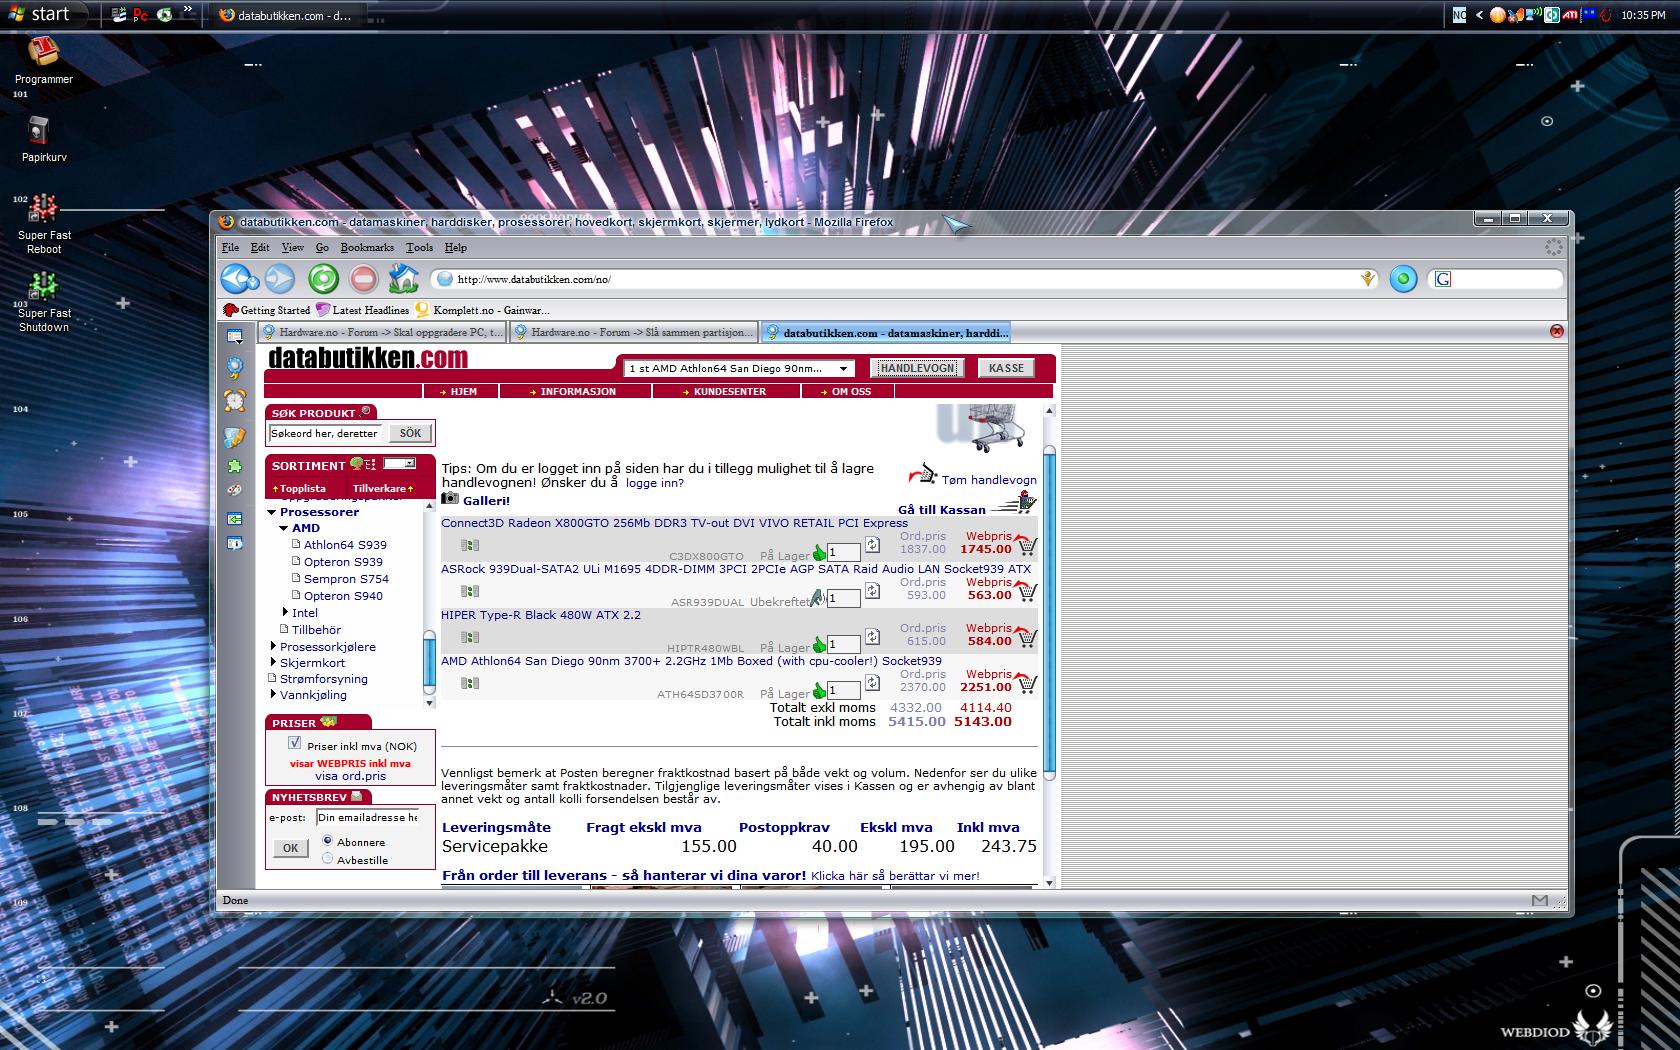The width and height of the screenshot is (1680, 1050).
Task: Click cart icon in the HIPER Type-R row
Action: point(1026,638)
